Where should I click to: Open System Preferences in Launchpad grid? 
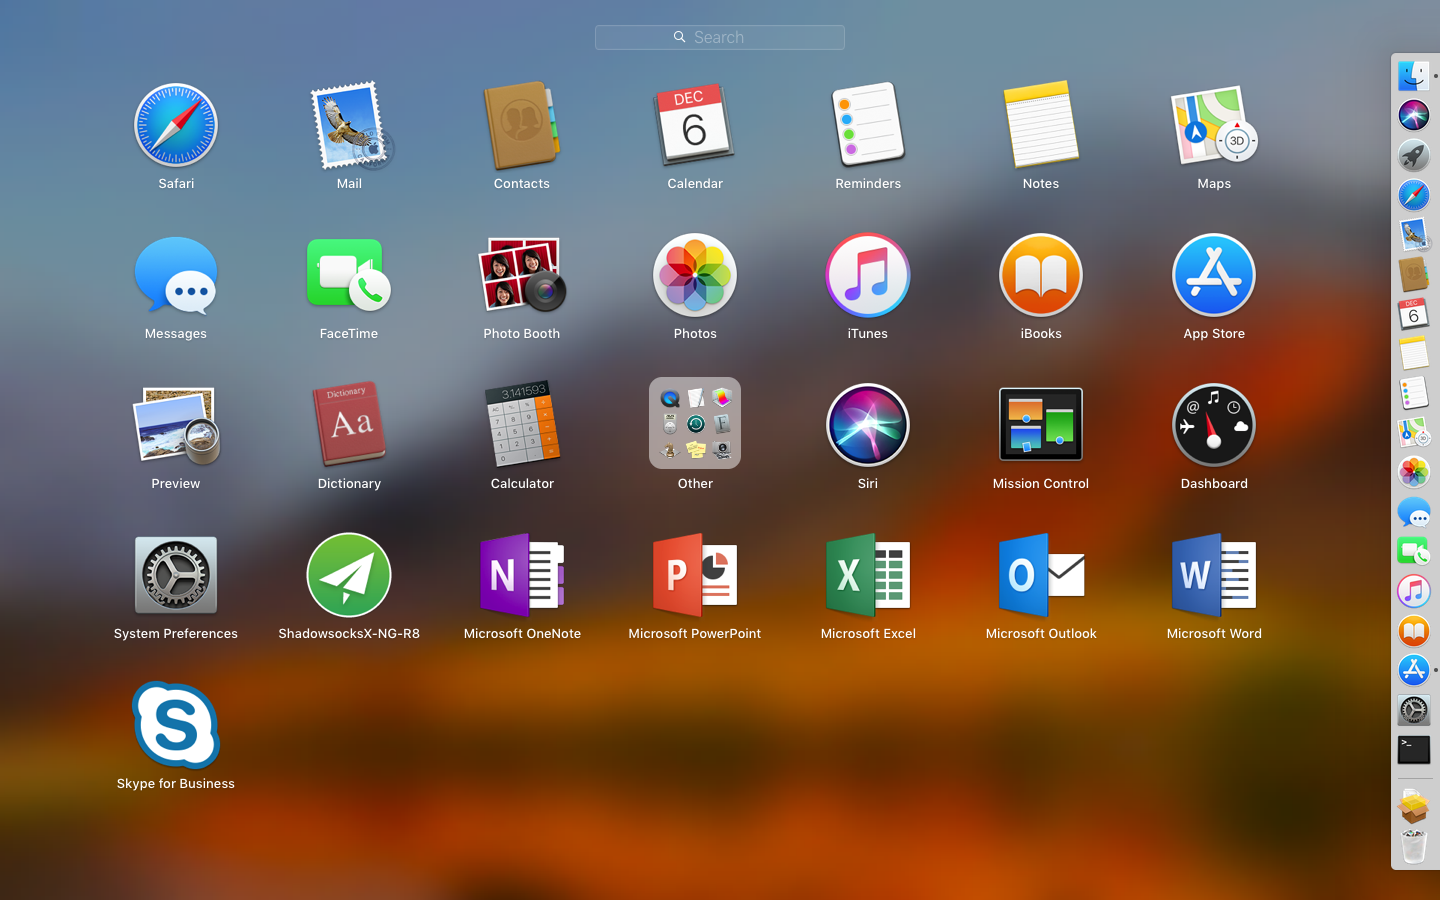176,575
